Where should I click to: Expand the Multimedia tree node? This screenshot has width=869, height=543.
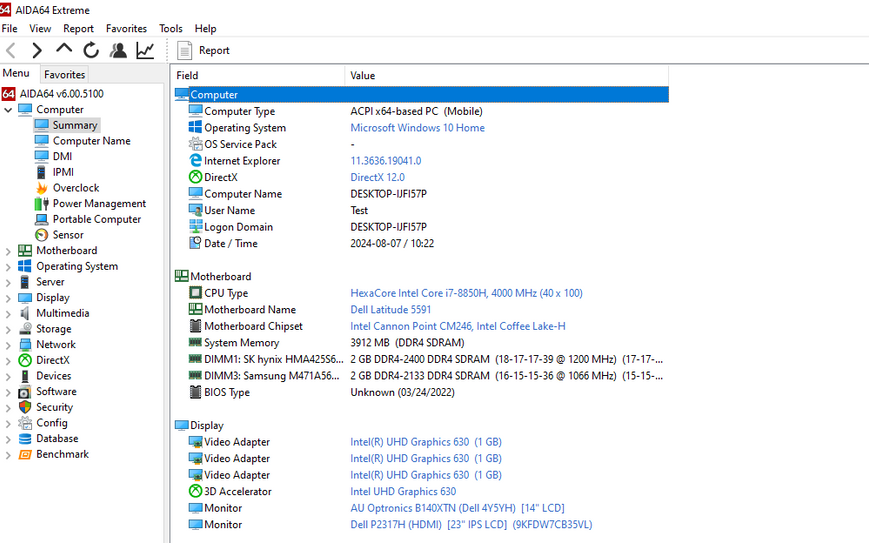click(x=8, y=314)
